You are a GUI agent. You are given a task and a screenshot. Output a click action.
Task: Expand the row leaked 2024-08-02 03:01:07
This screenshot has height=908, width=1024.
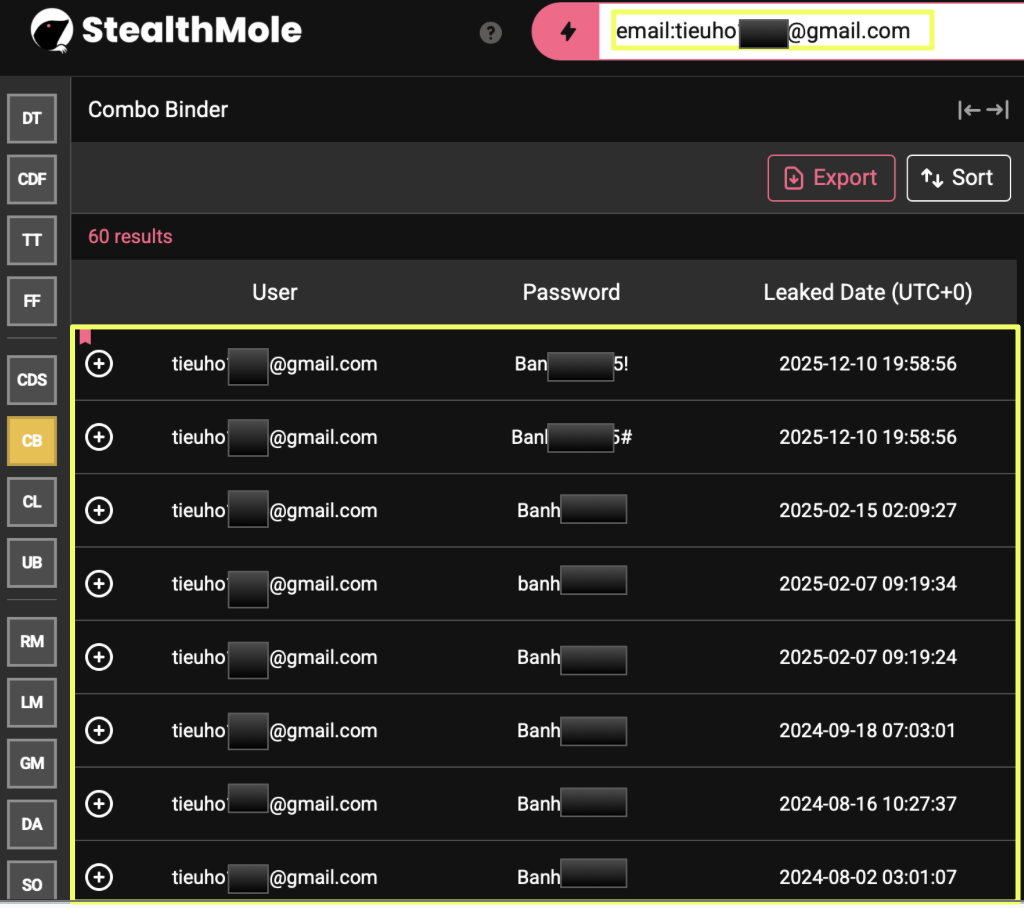click(99, 877)
